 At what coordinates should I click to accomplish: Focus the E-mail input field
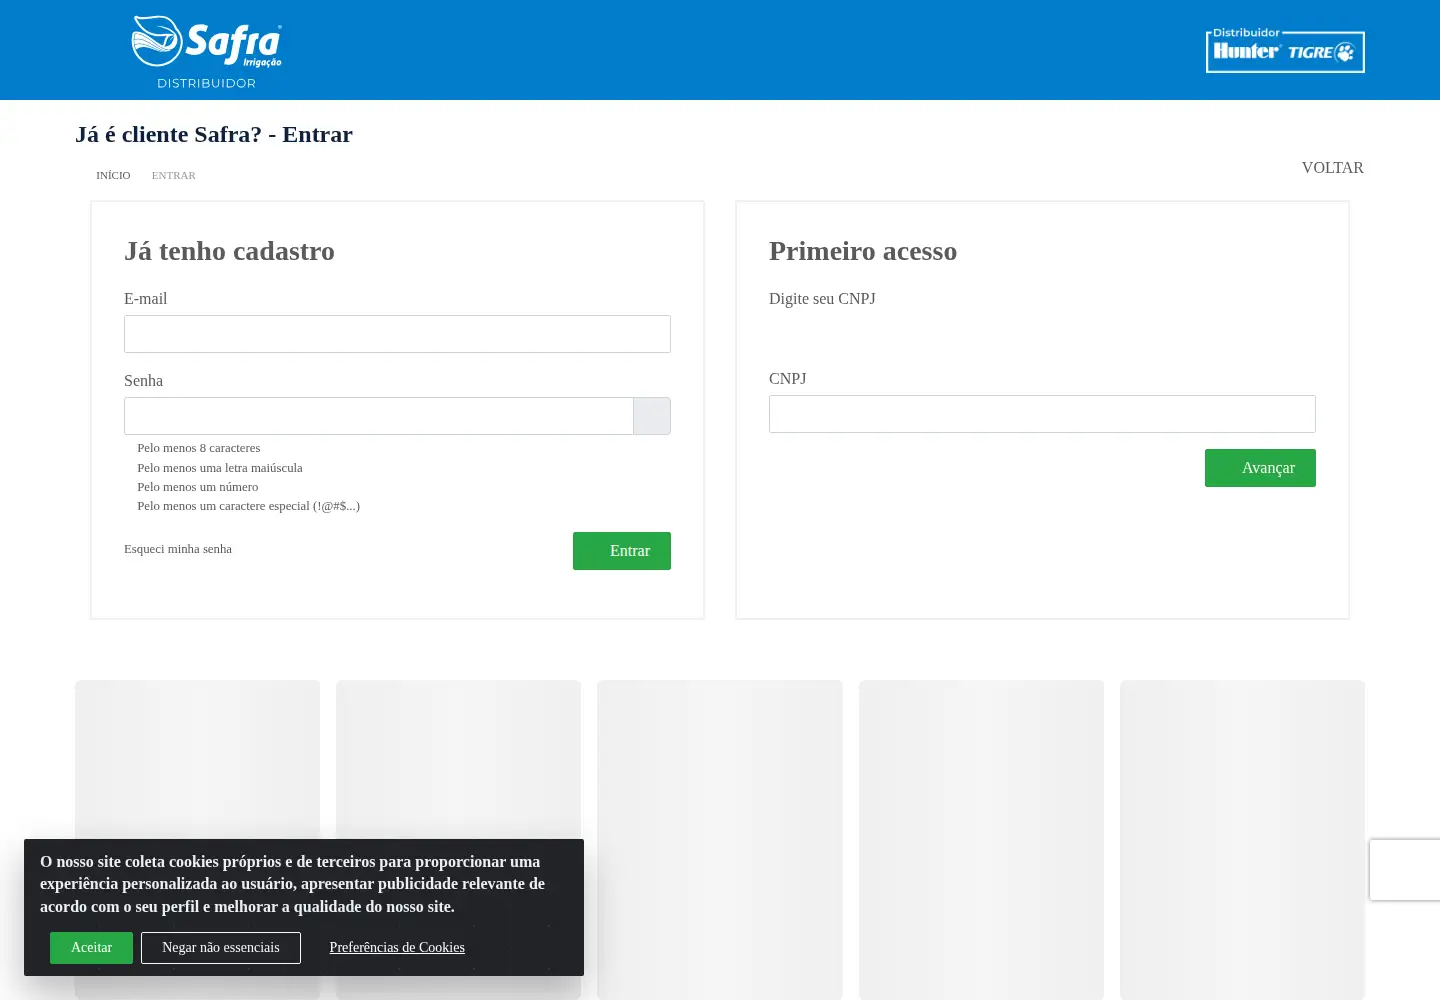[x=397, y=334]
